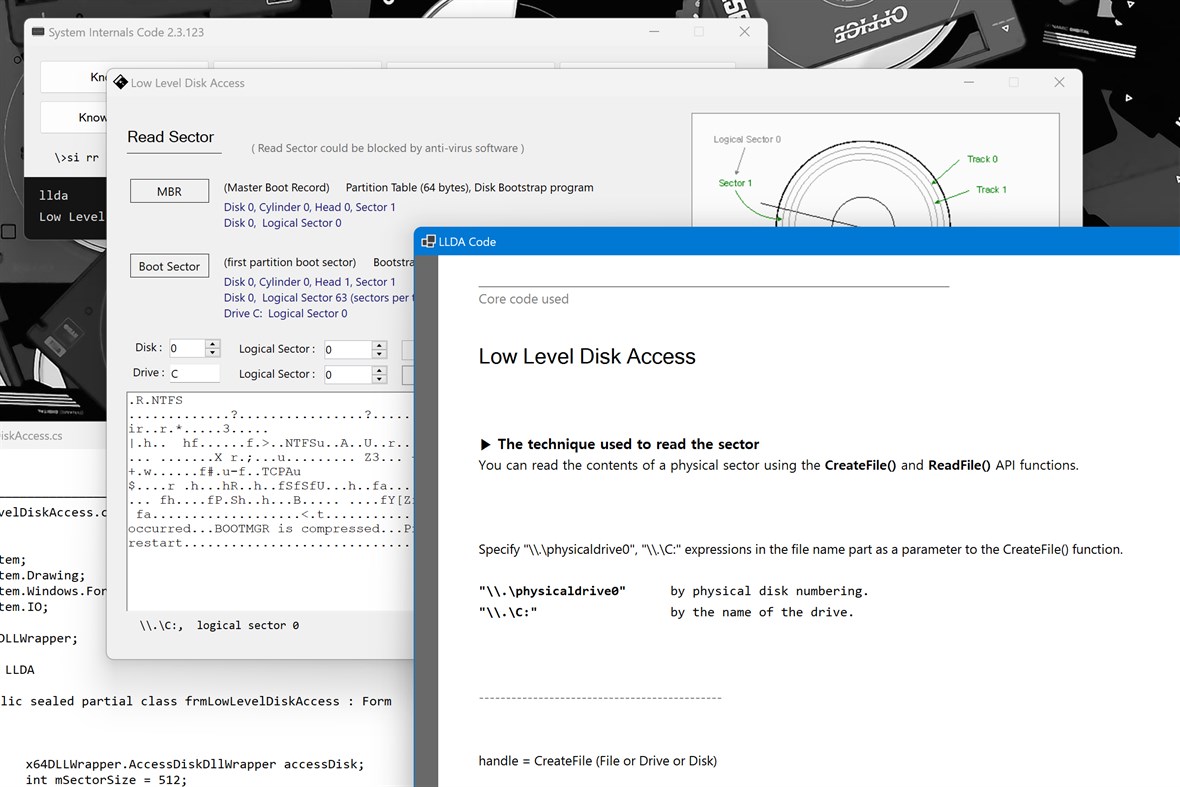This screenshot has width=1180, height=787.
Task: Expand the technique section via its triangle marker
Action: click(x=485, y=444)
